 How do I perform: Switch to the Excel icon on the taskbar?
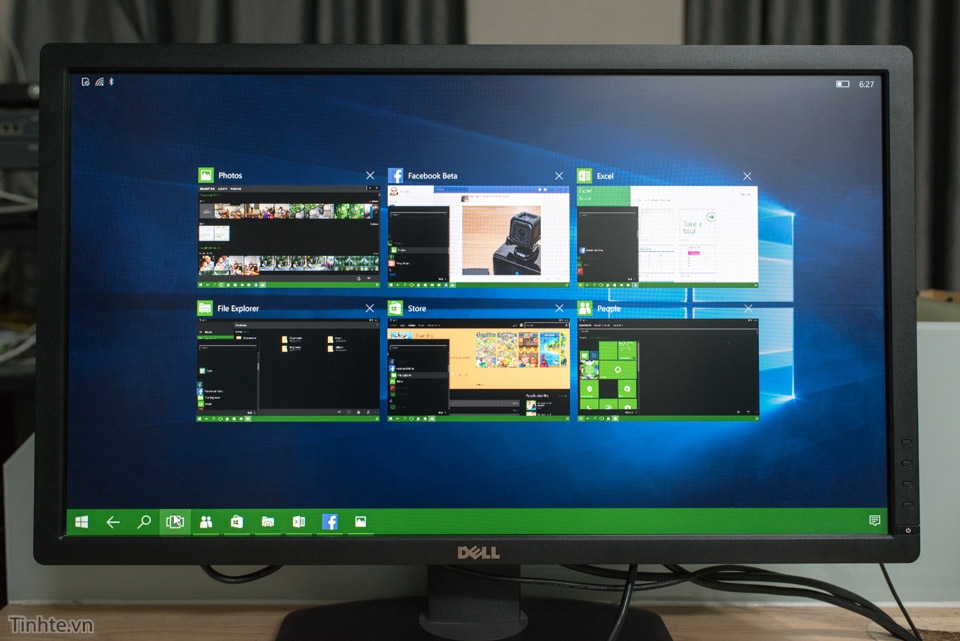click(299, 522)
